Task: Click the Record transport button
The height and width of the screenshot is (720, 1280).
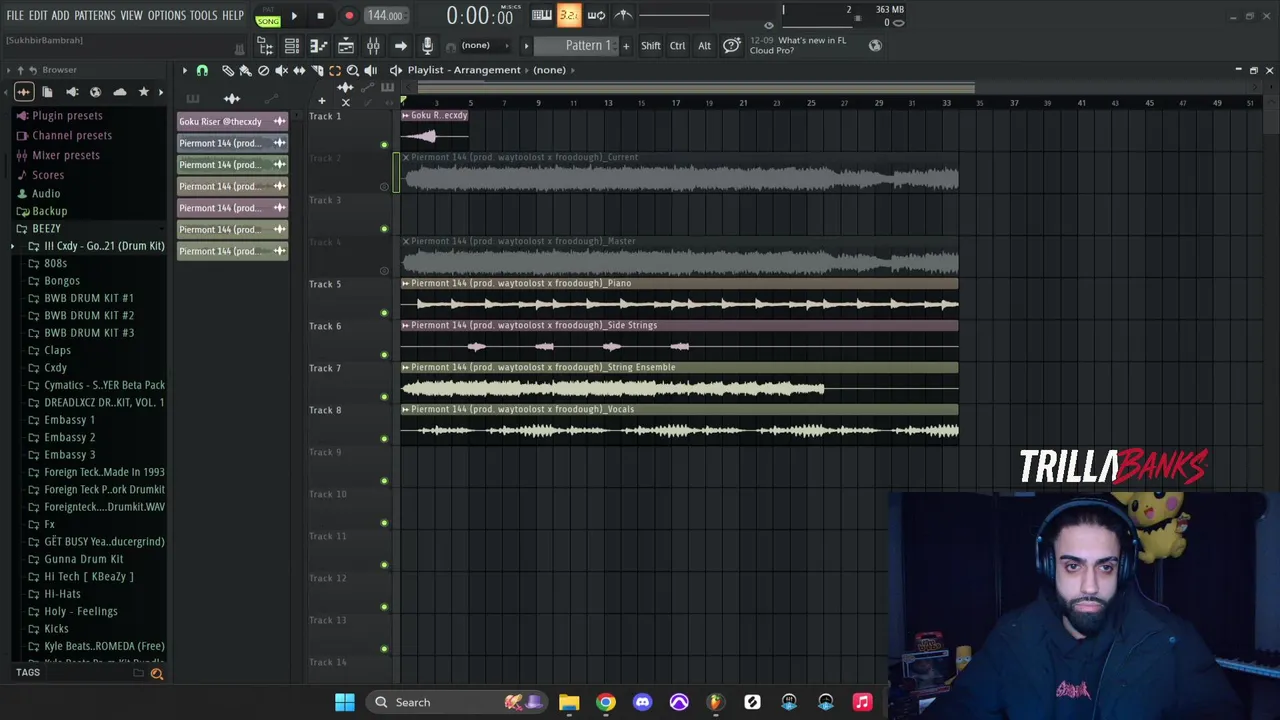Action: pos(349,16)
